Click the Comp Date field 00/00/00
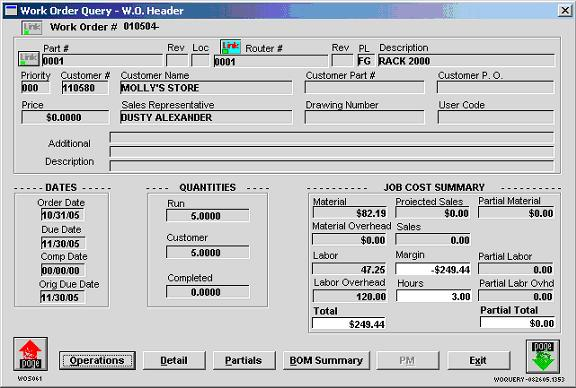This screenshot has height=388, width=576. [x=63, y=270]
